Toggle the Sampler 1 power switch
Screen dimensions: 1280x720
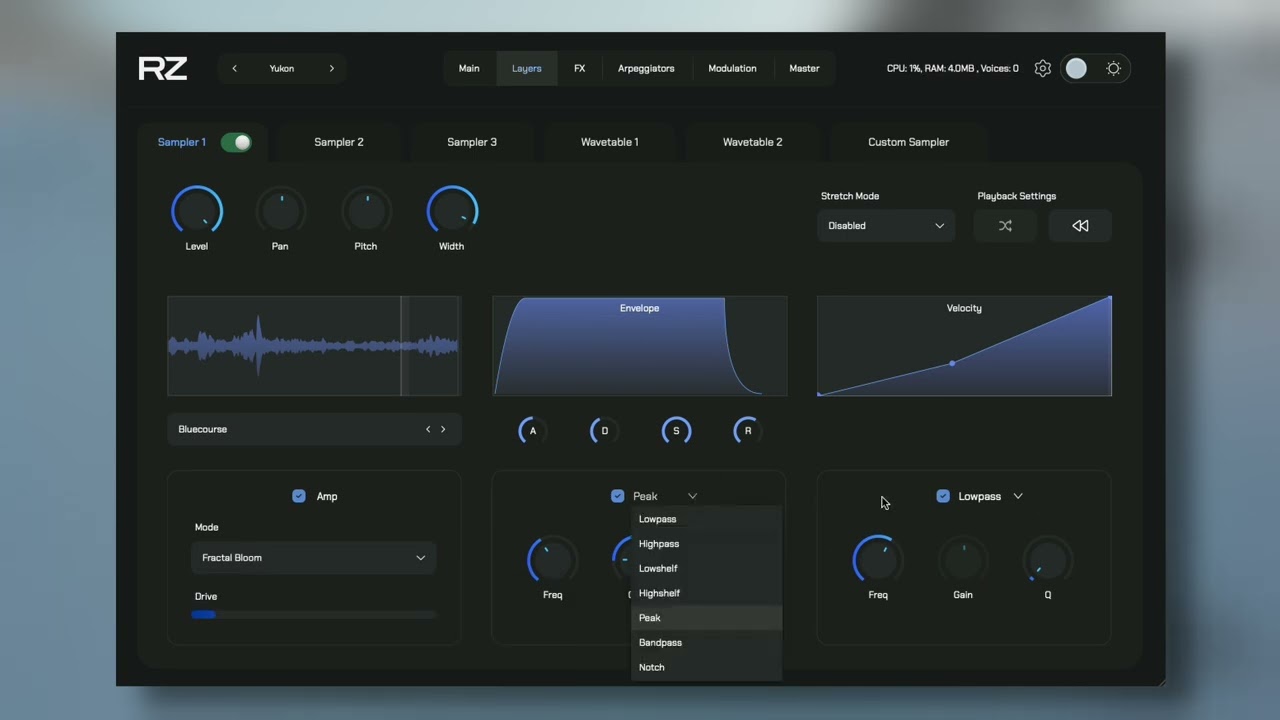(236, 142)
